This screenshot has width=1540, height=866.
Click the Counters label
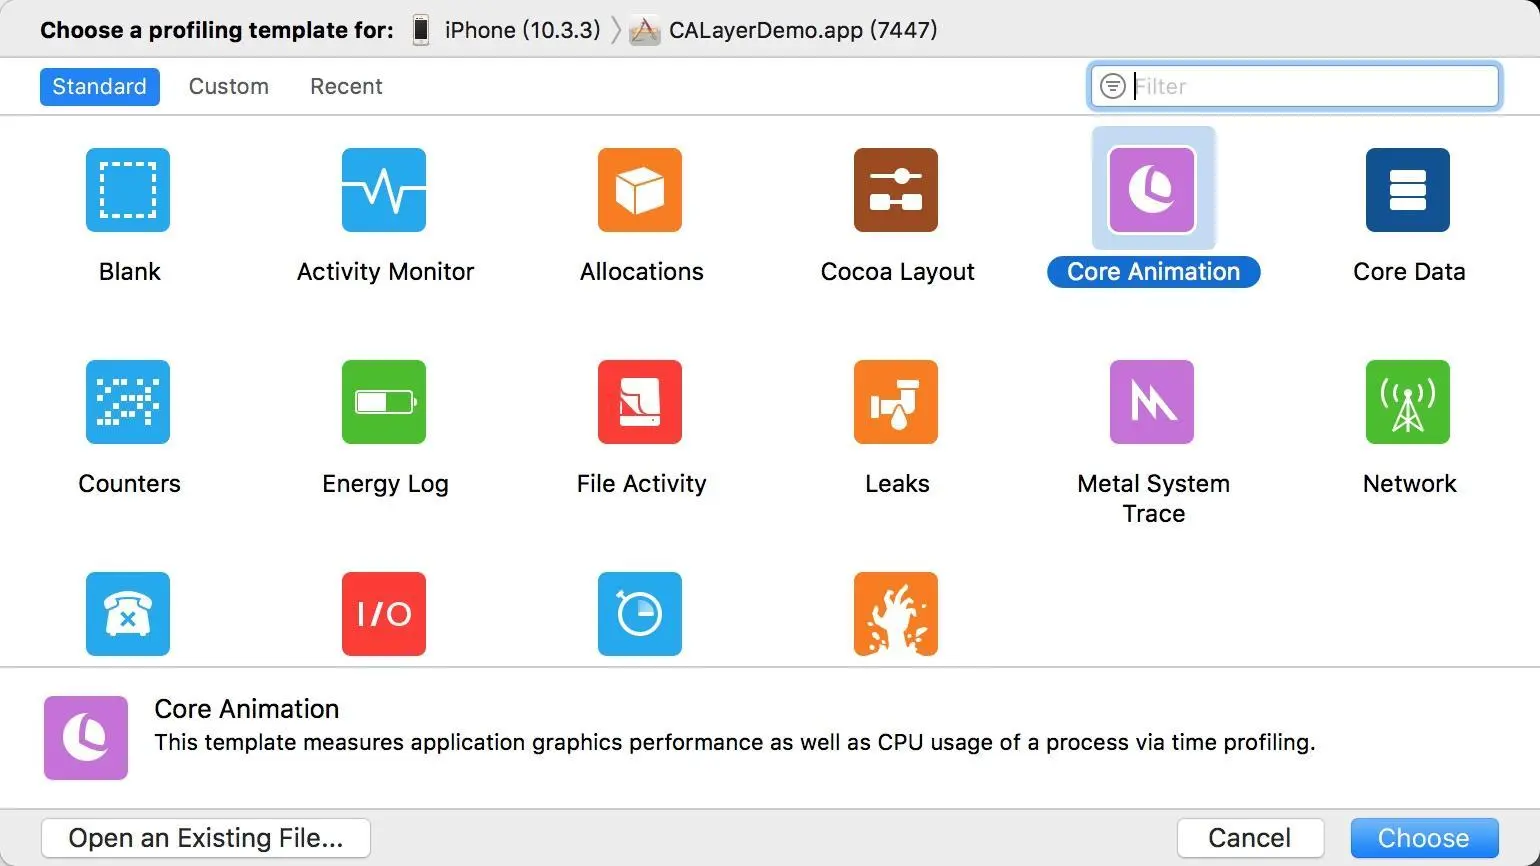(130, 484)
